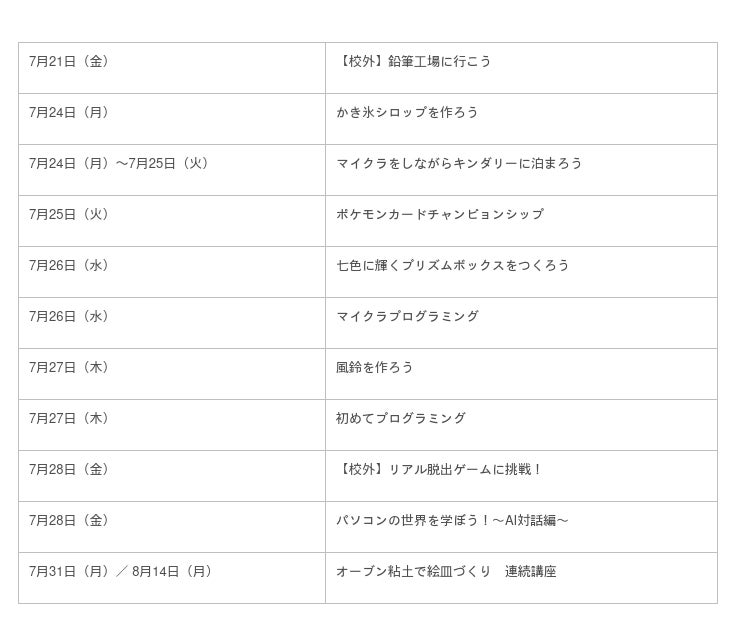This screenshot has width=740, height=644.
Task: Select the 7月31日（月）／8月14日（月） date cell
Action: [x=121, y=572]
